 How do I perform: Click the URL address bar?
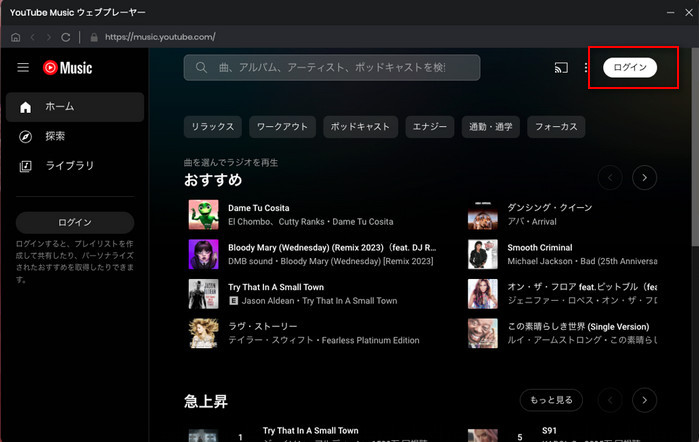click(x=160, y=37)
